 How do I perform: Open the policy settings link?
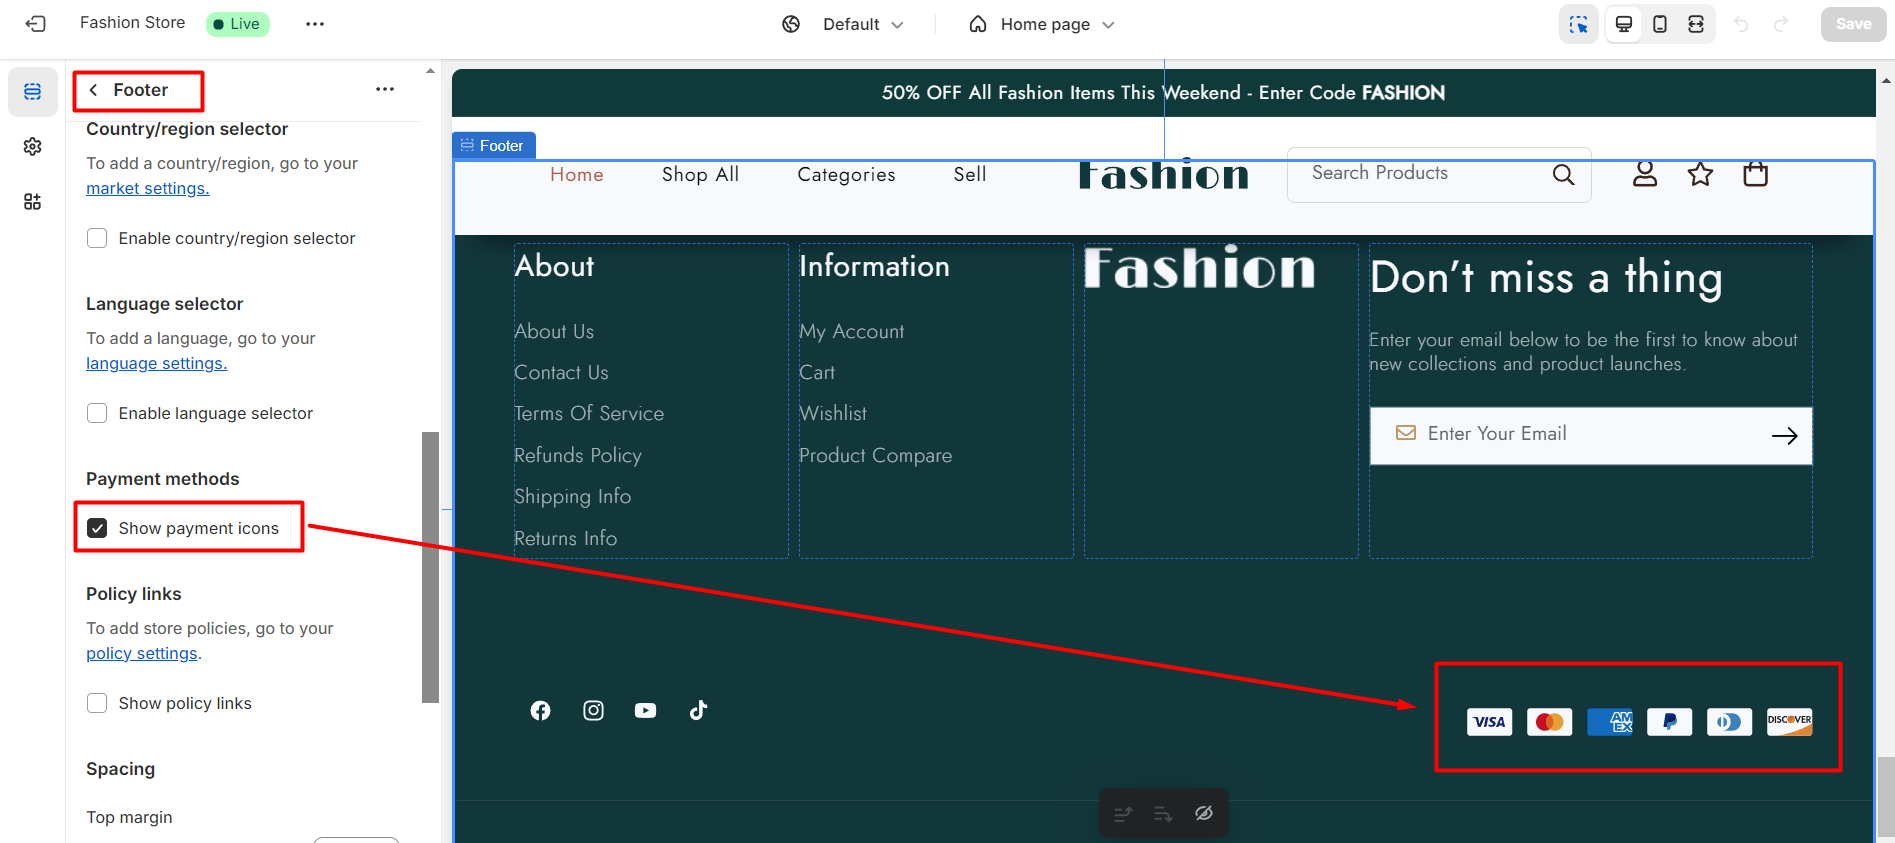point(142,653)
